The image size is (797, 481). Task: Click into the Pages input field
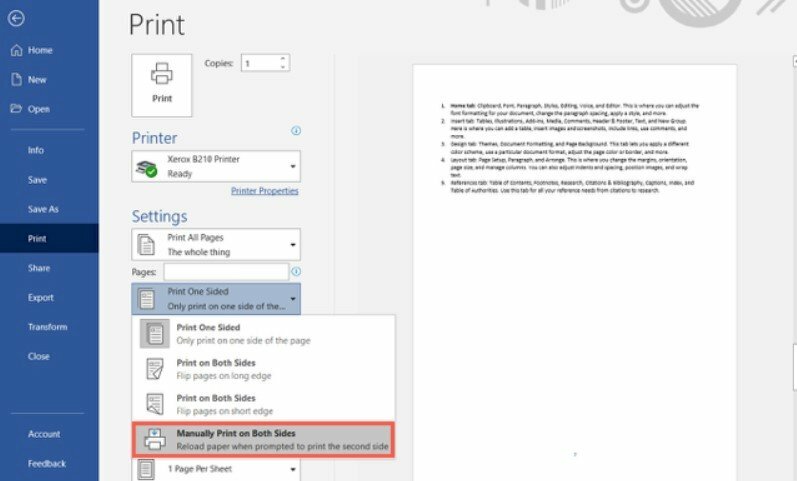[226, 272]
